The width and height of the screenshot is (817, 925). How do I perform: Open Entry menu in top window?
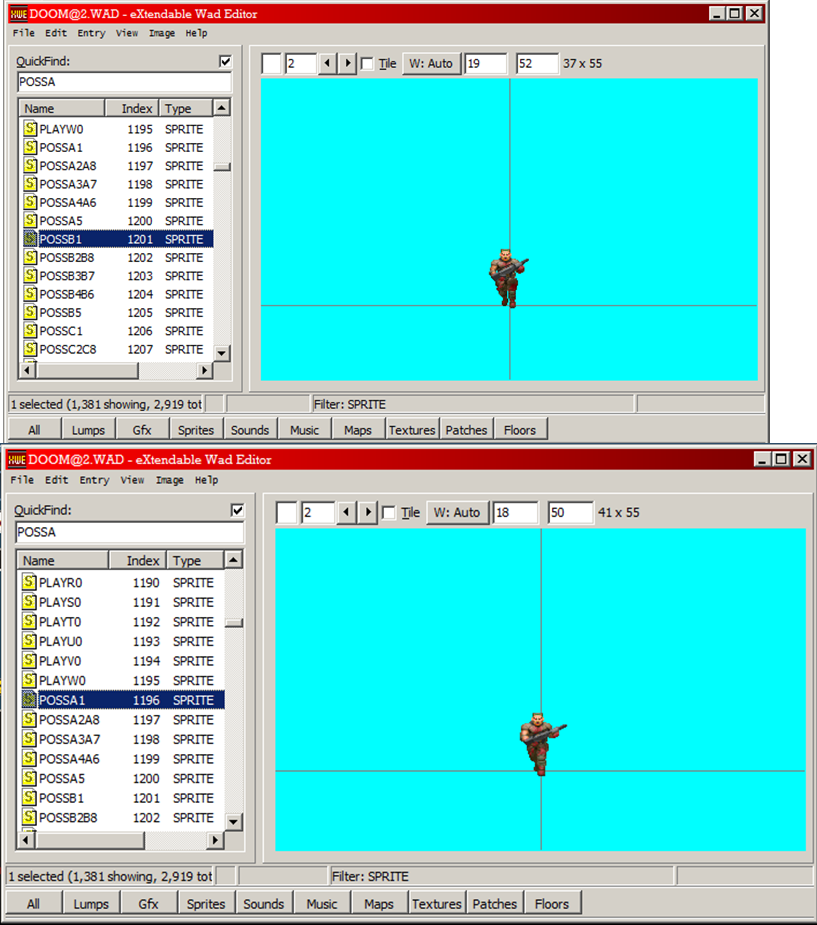(91, 33)
